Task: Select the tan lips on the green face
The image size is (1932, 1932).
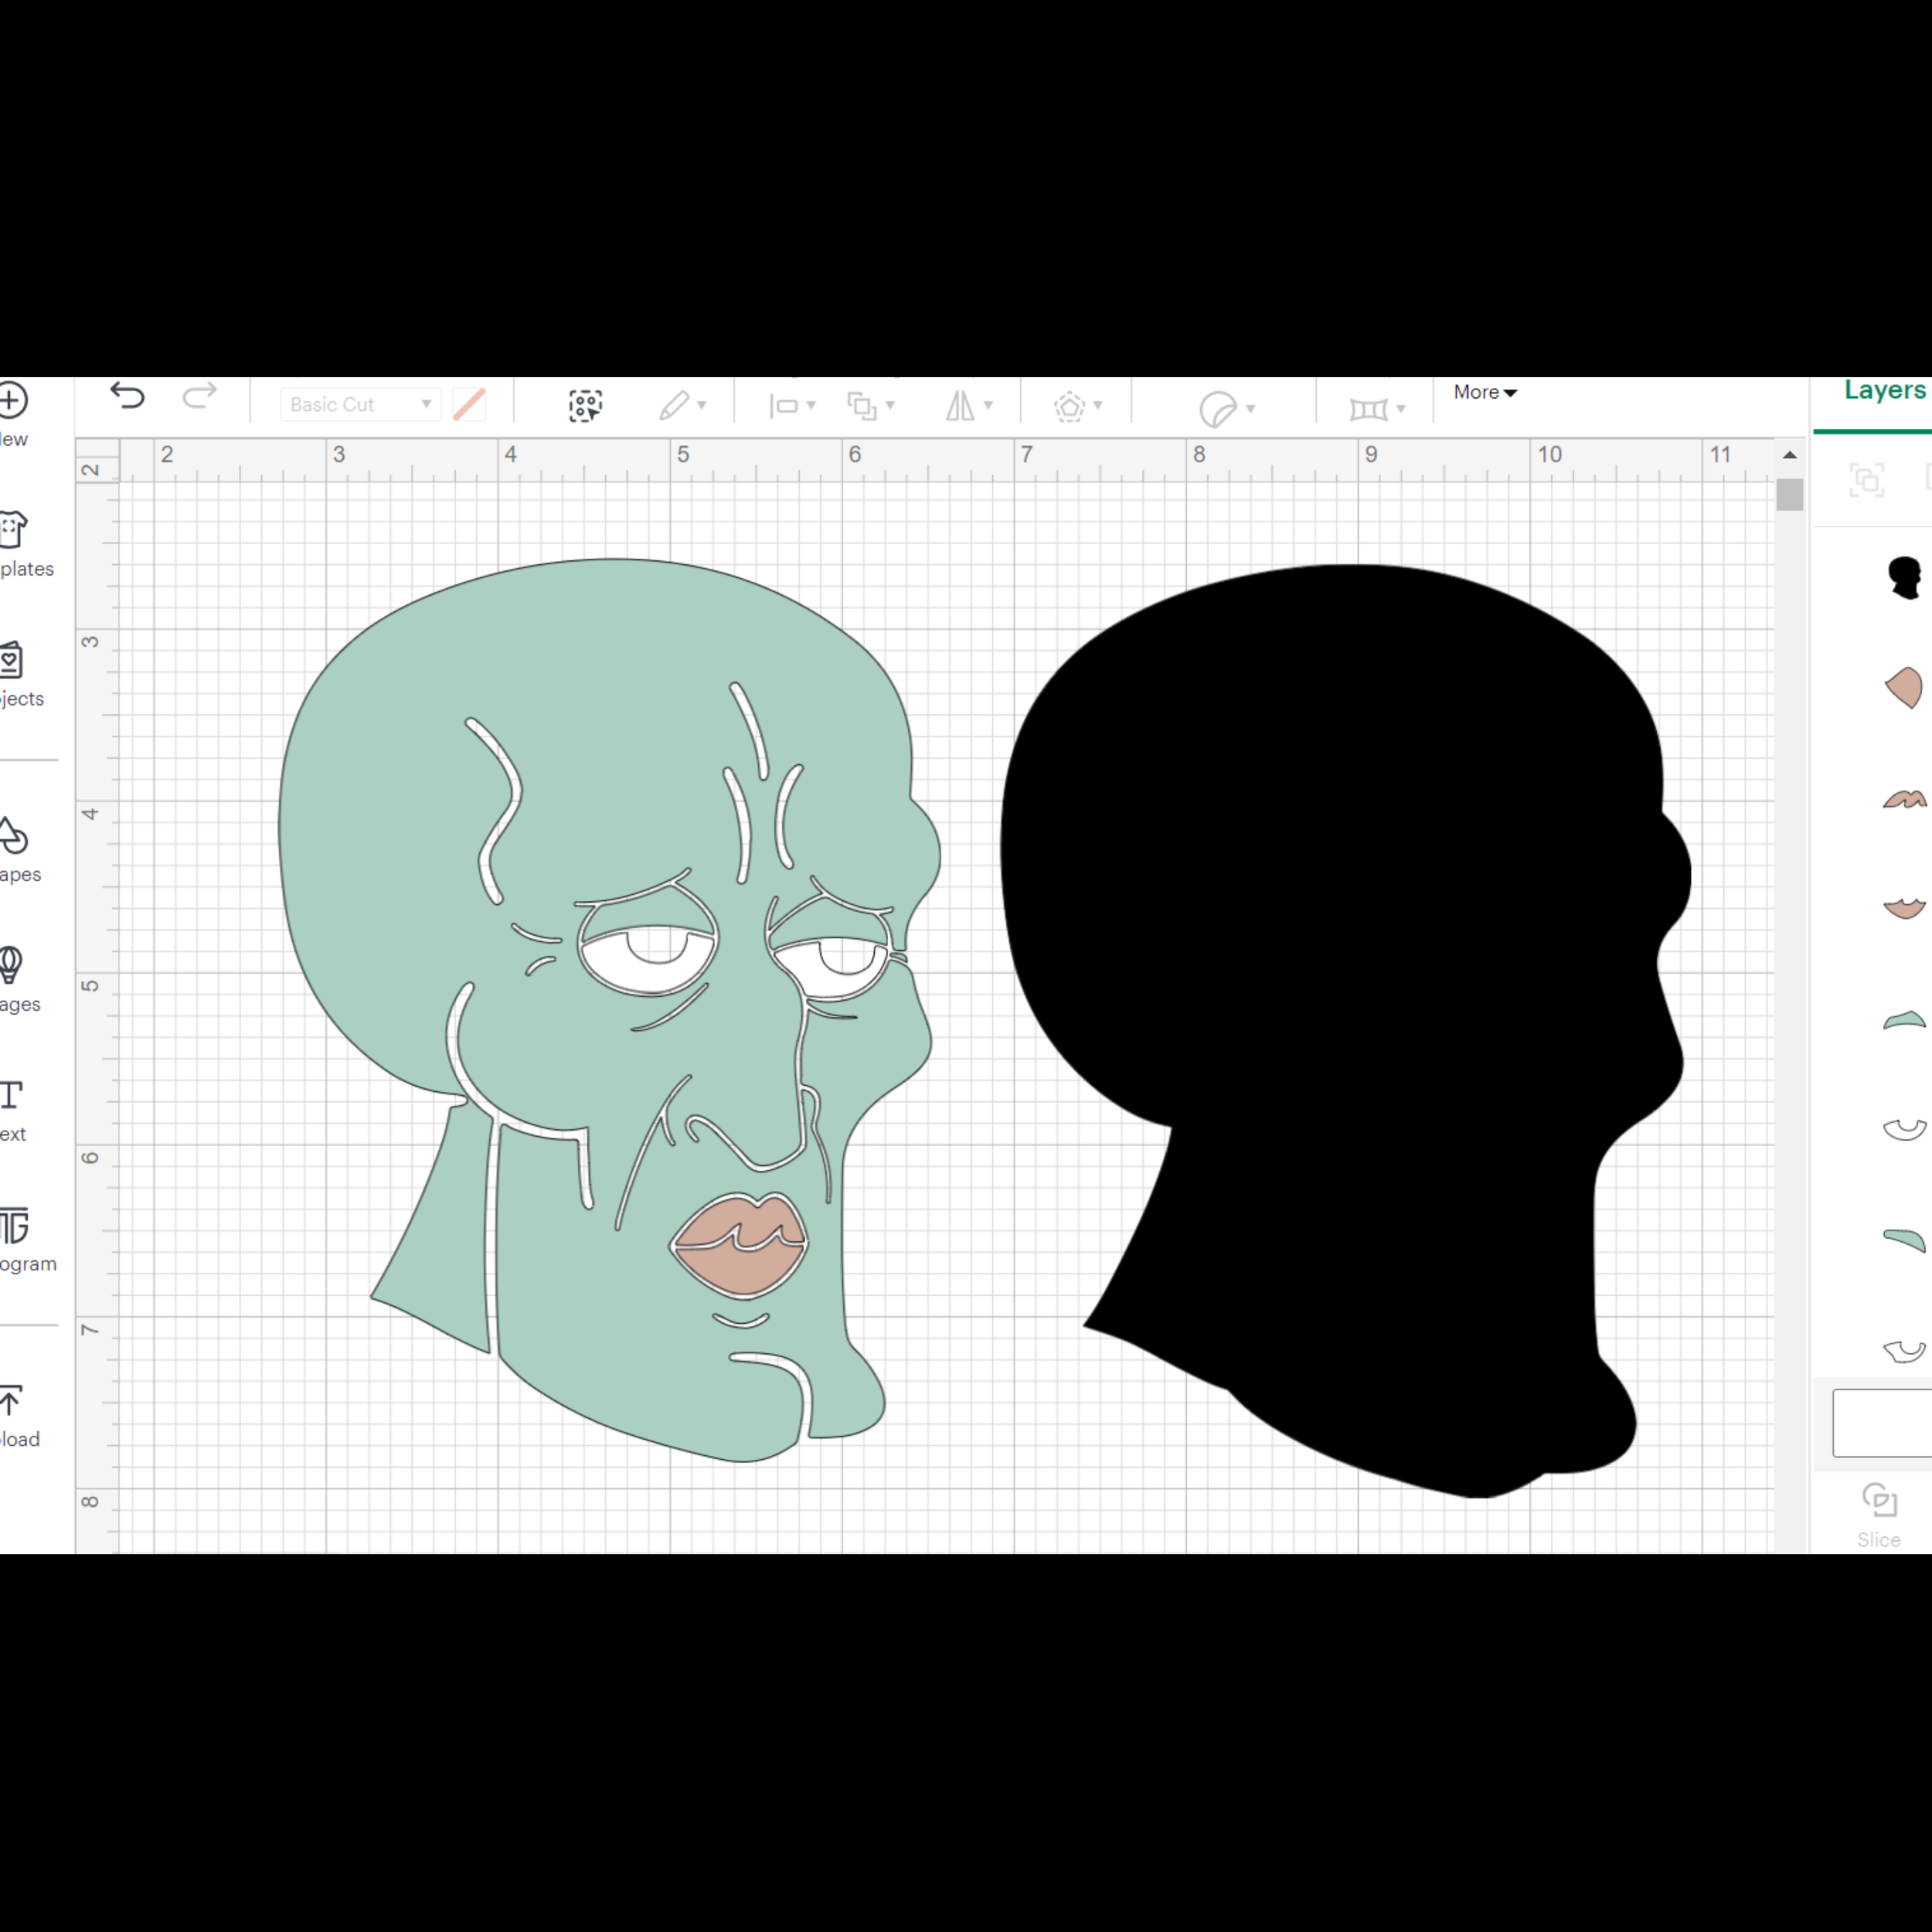Action: tap(739, 1245)
